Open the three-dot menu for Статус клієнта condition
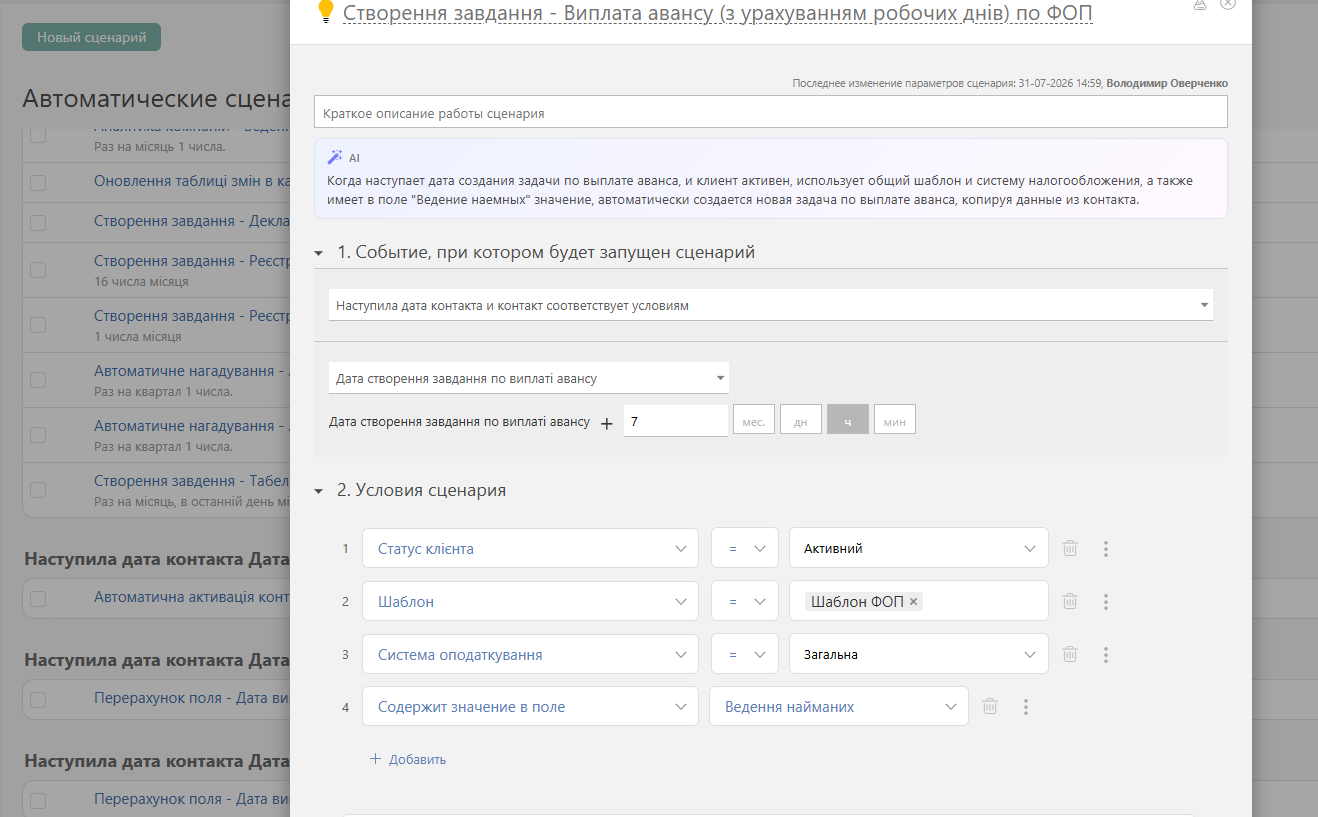1318x817 pixels. 1106,548
